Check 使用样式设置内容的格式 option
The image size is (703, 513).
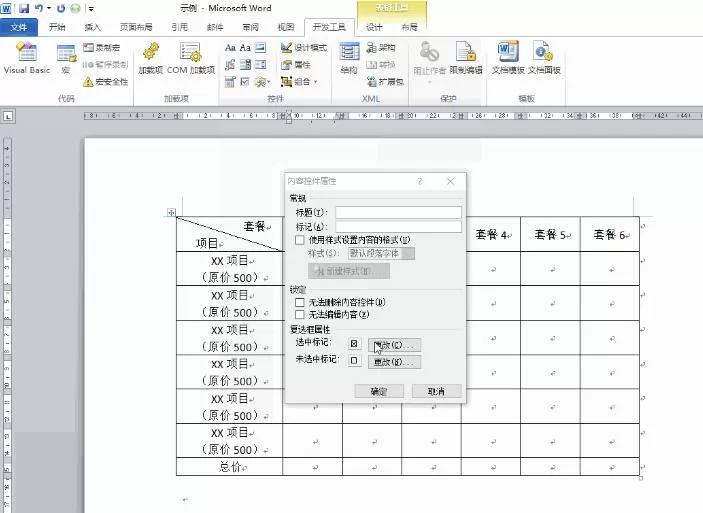(299, 240)
